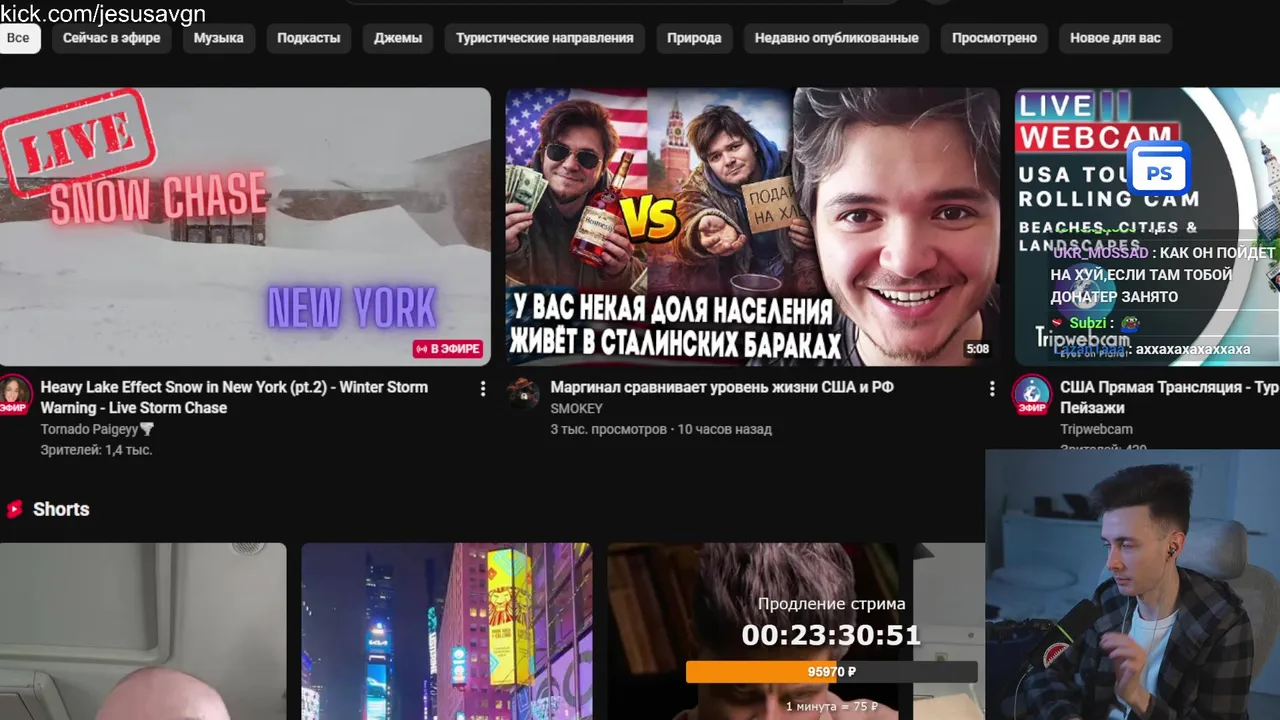Screen dimensions: 1280x720
Task: Select the 'Сейчас в эфире' chip
Action: pyautogui.click(x=112, y=38)
